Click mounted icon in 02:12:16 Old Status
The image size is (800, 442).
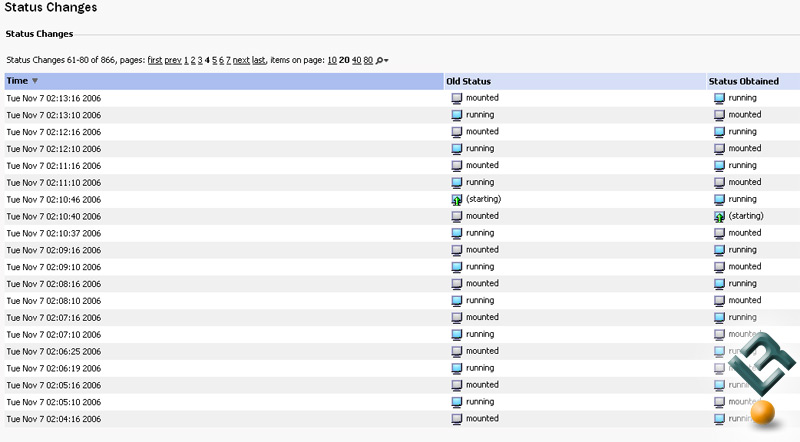(x=457, y=132)
